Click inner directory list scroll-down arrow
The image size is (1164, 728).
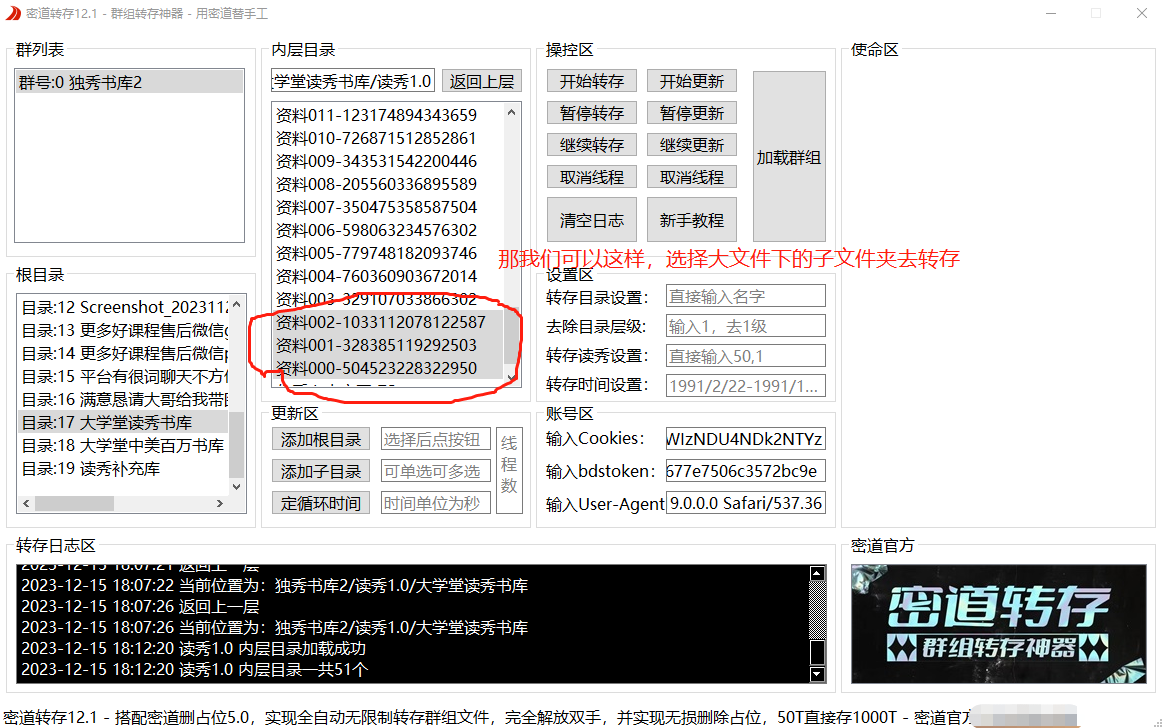tap(511, 378)
